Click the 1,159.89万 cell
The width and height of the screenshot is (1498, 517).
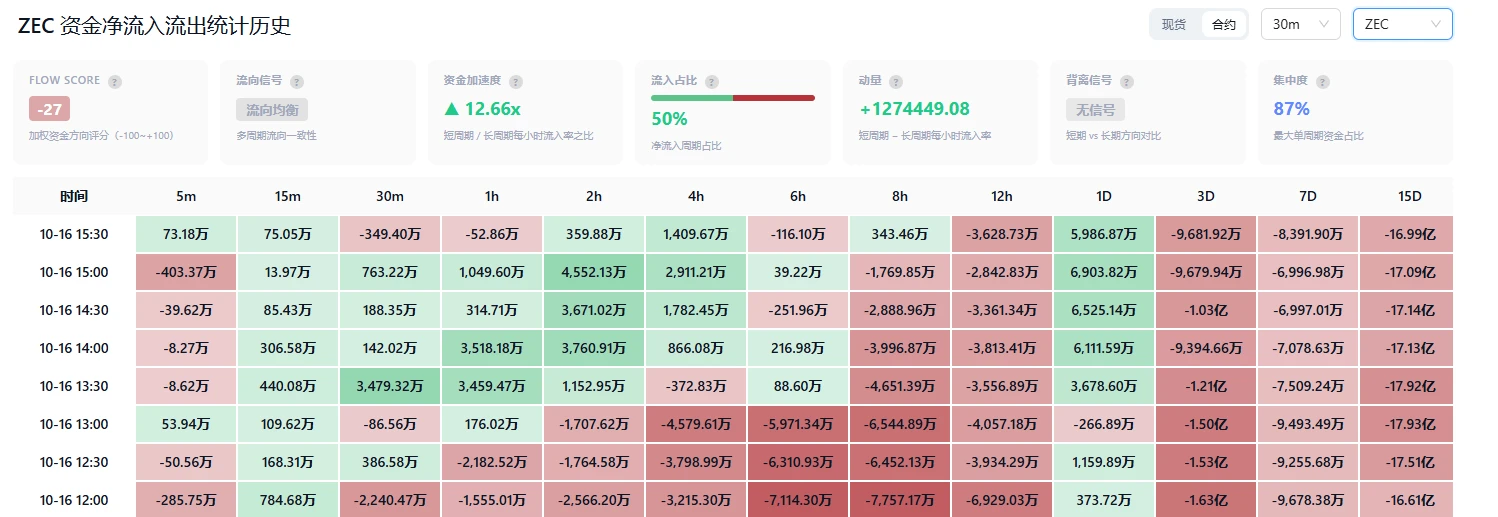click(x=1104, y=462)
